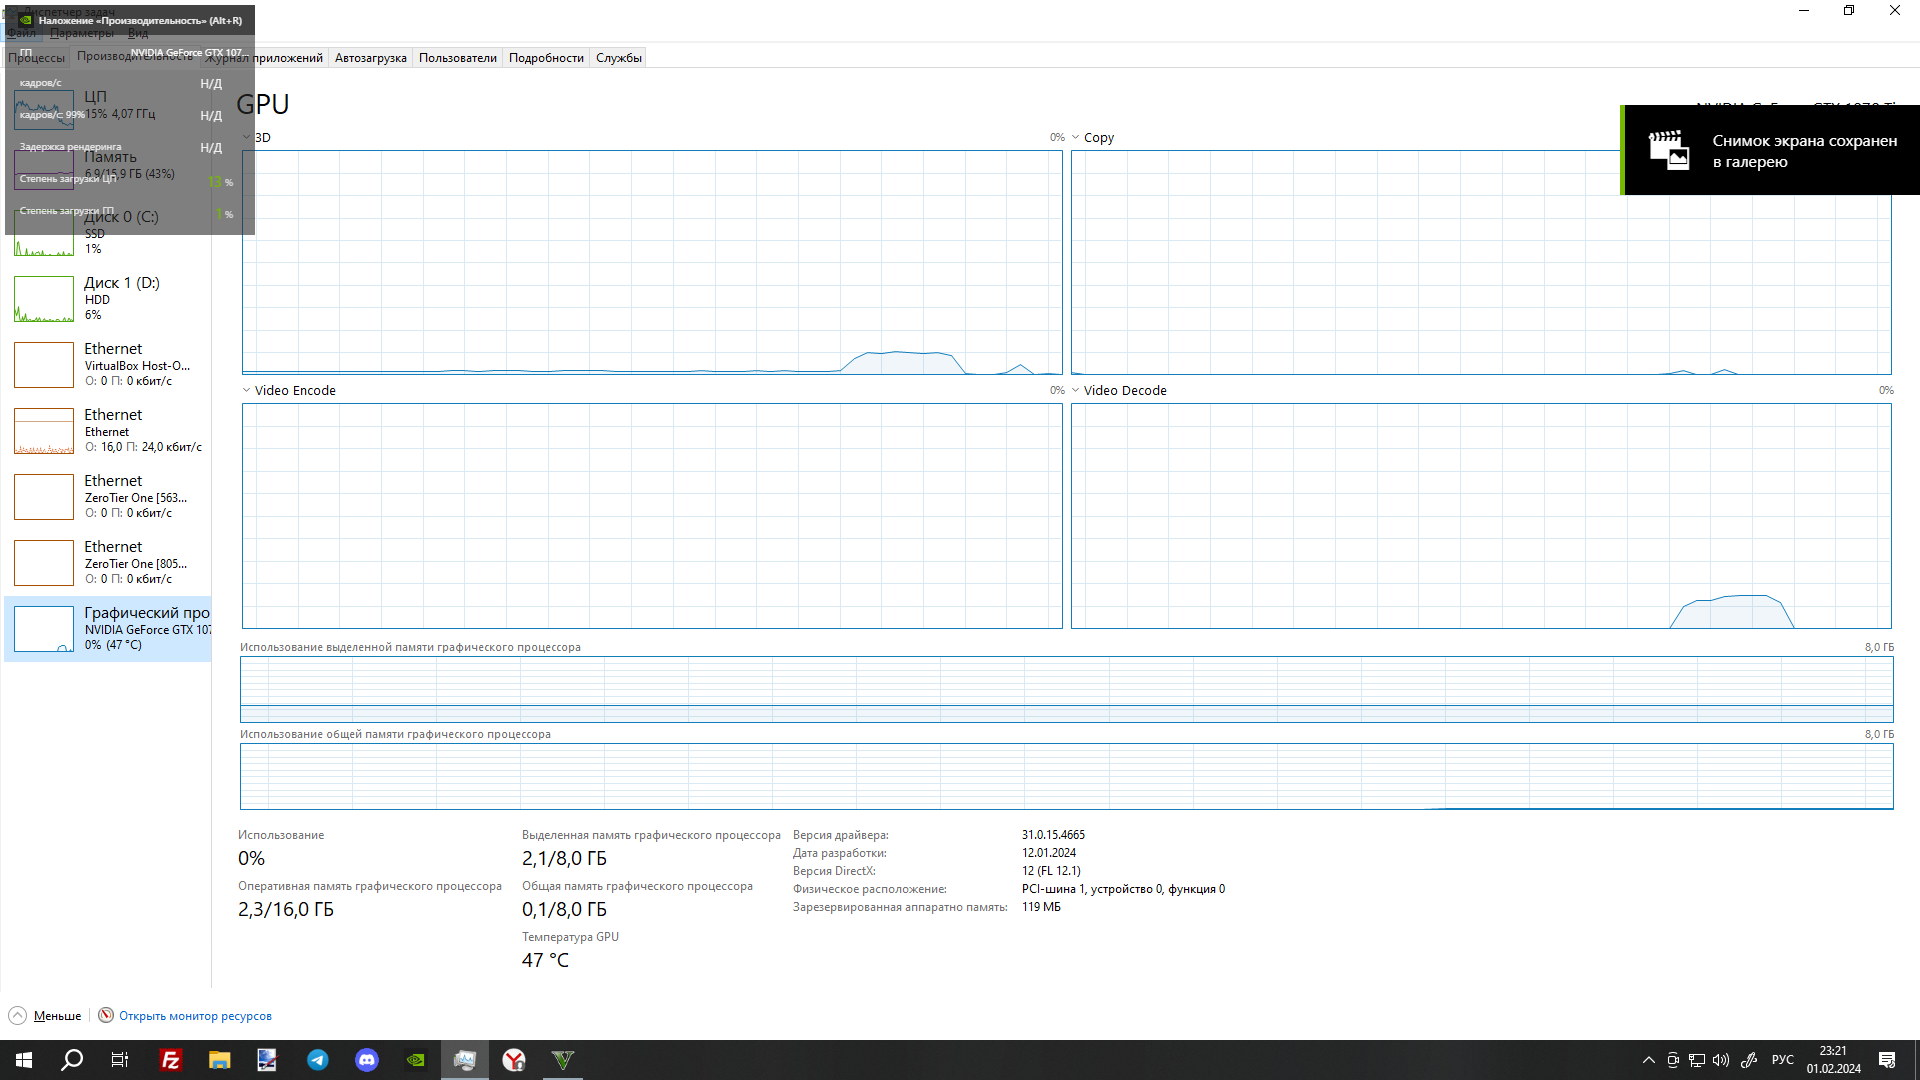Click the shared GPU memory usage graph
The width and height of the screenshot is (1920, 1080).
coord(1066,776)
